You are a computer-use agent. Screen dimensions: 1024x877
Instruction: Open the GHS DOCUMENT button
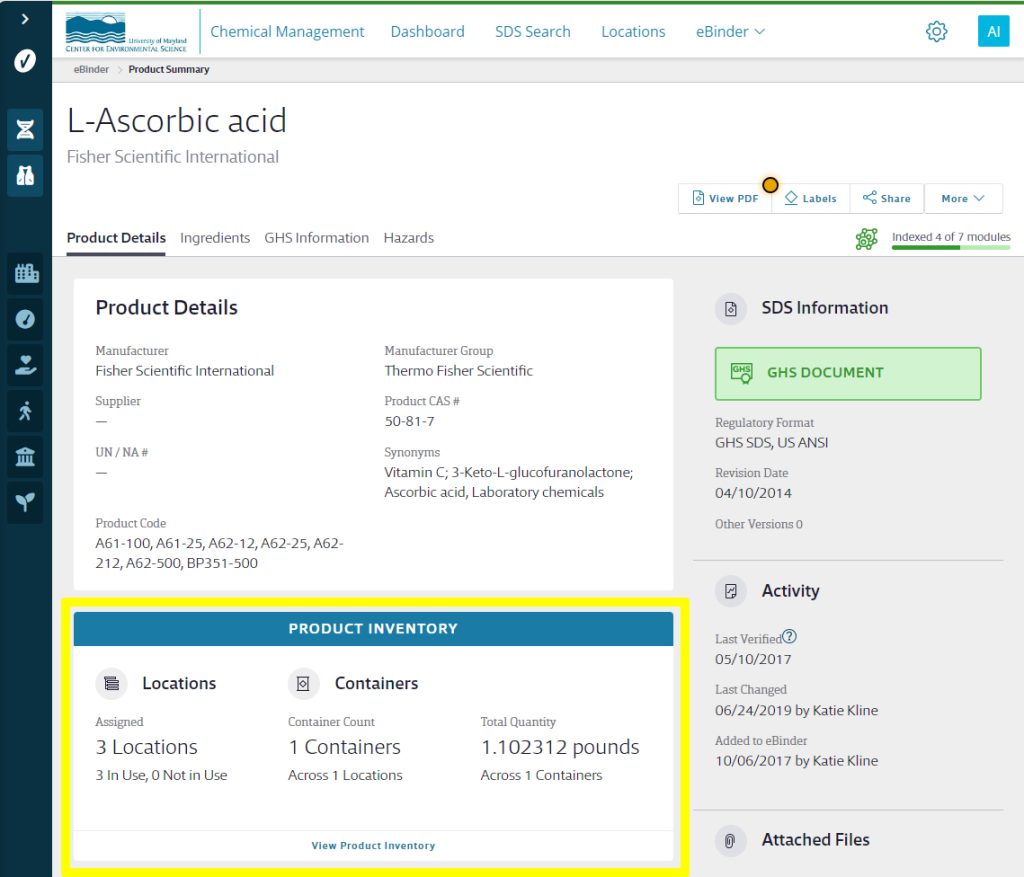click(848, 374)
